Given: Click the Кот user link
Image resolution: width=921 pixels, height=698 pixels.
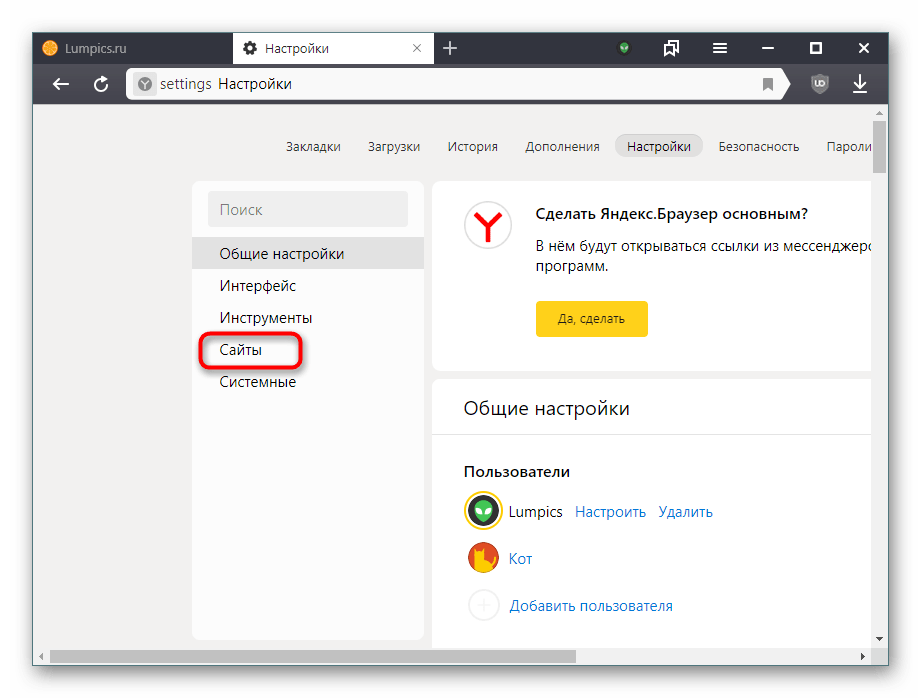Looking at the screenshot, I should point(520,558).
